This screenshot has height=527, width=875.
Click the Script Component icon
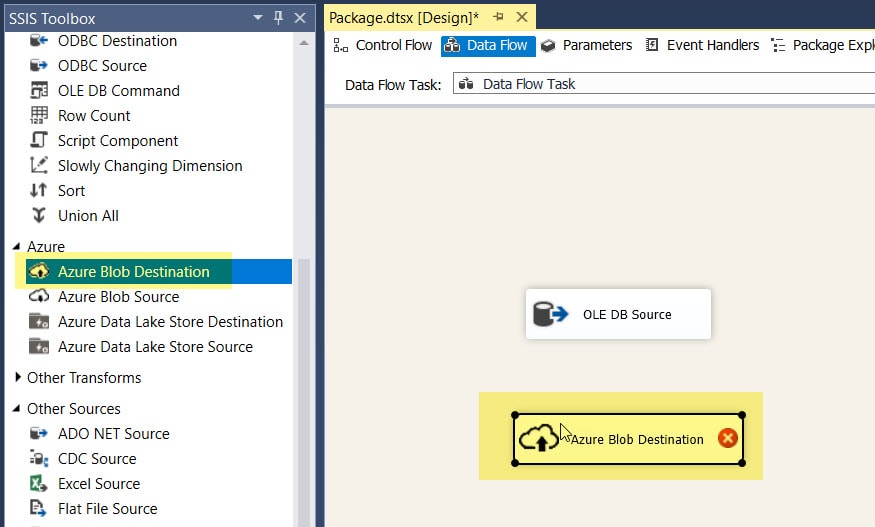point(39,140)
